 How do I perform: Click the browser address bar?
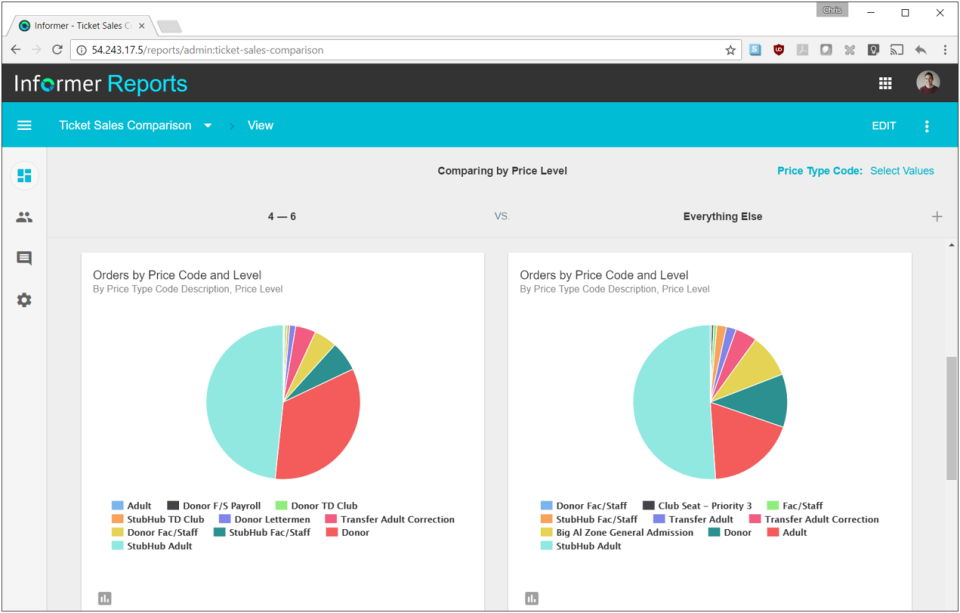[x=404, y=50]
